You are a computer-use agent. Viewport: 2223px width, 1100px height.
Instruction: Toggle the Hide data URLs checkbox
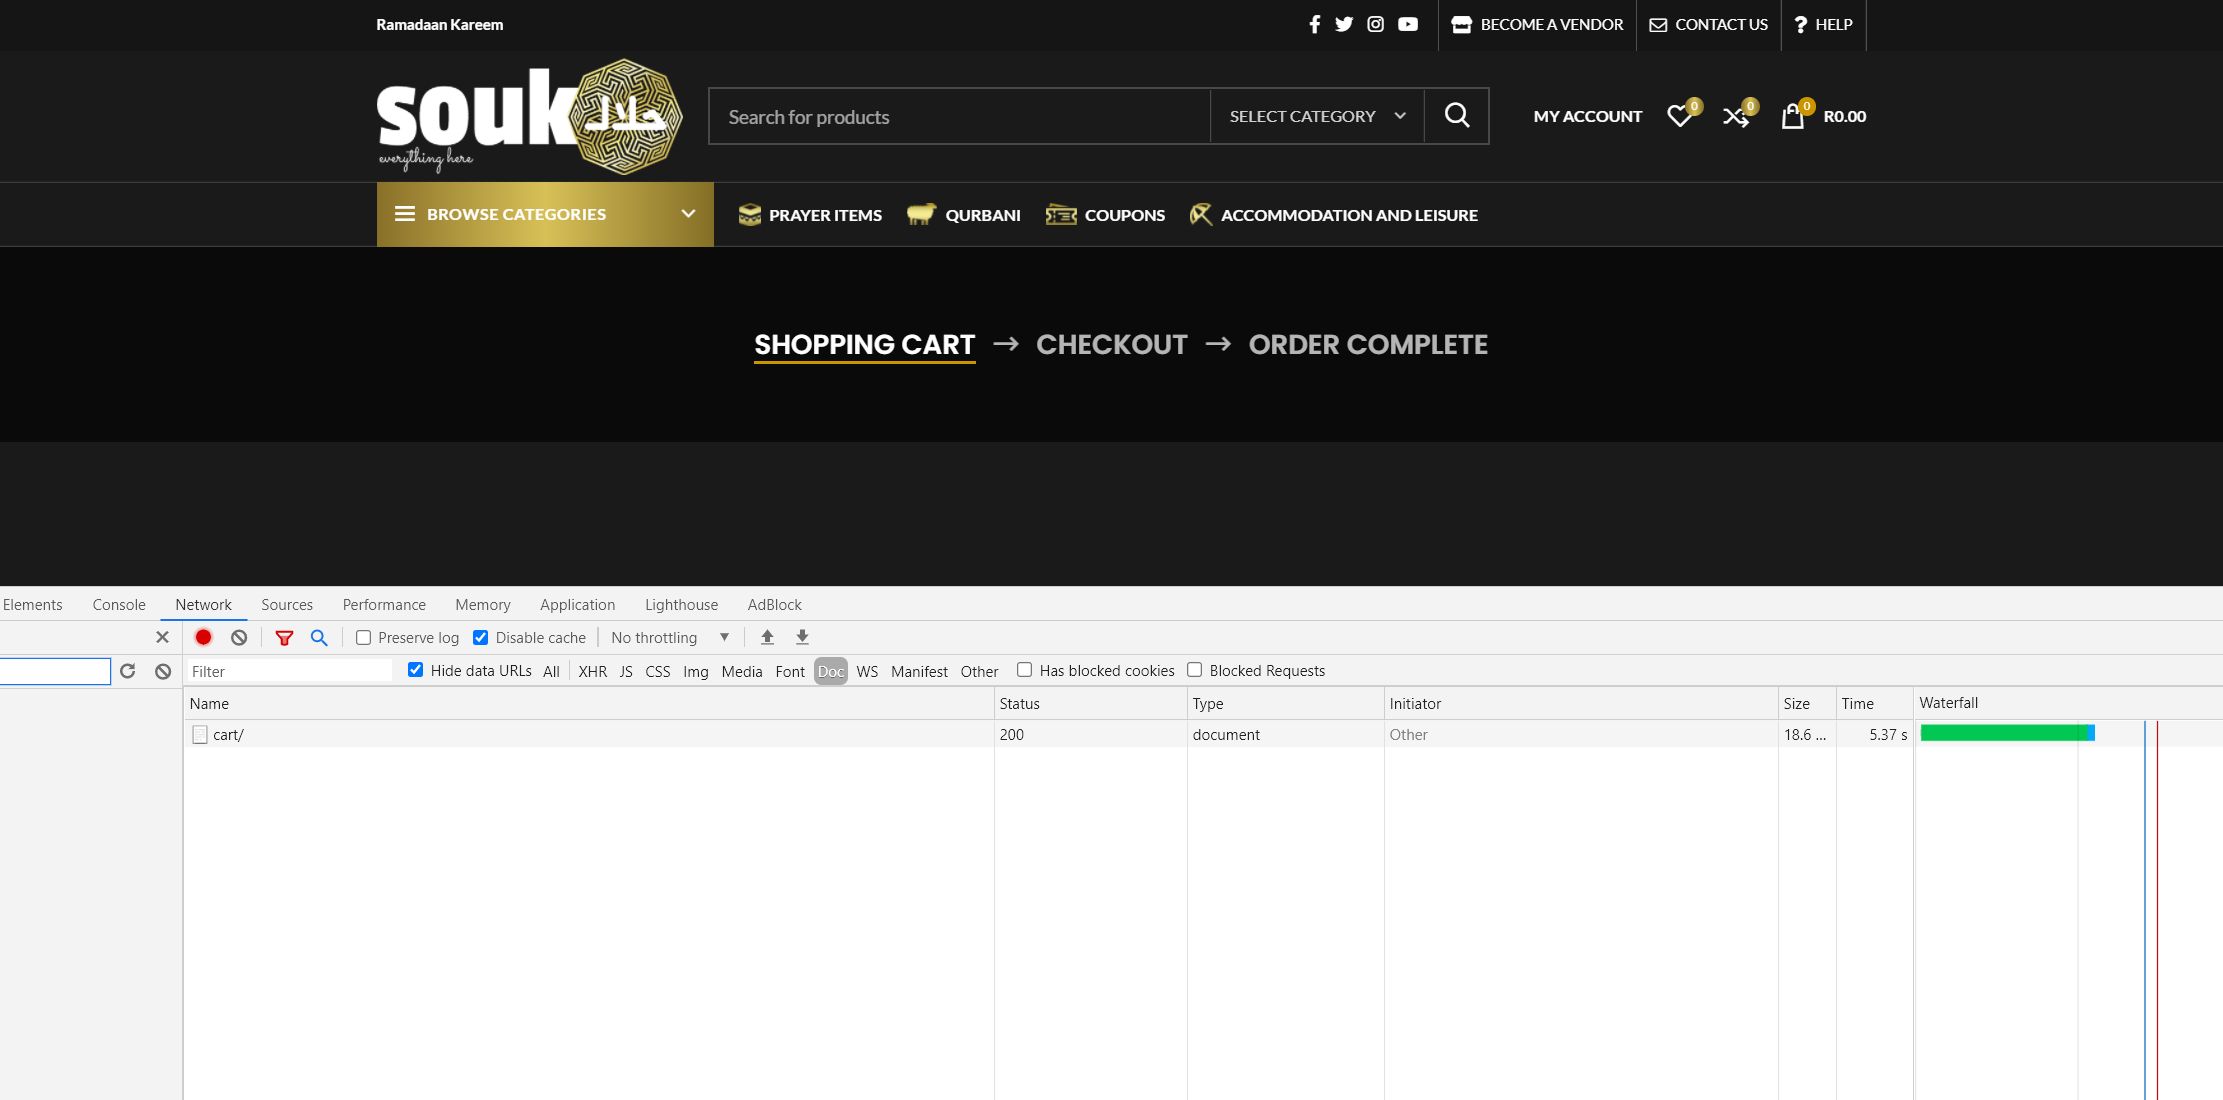point(416,670)
